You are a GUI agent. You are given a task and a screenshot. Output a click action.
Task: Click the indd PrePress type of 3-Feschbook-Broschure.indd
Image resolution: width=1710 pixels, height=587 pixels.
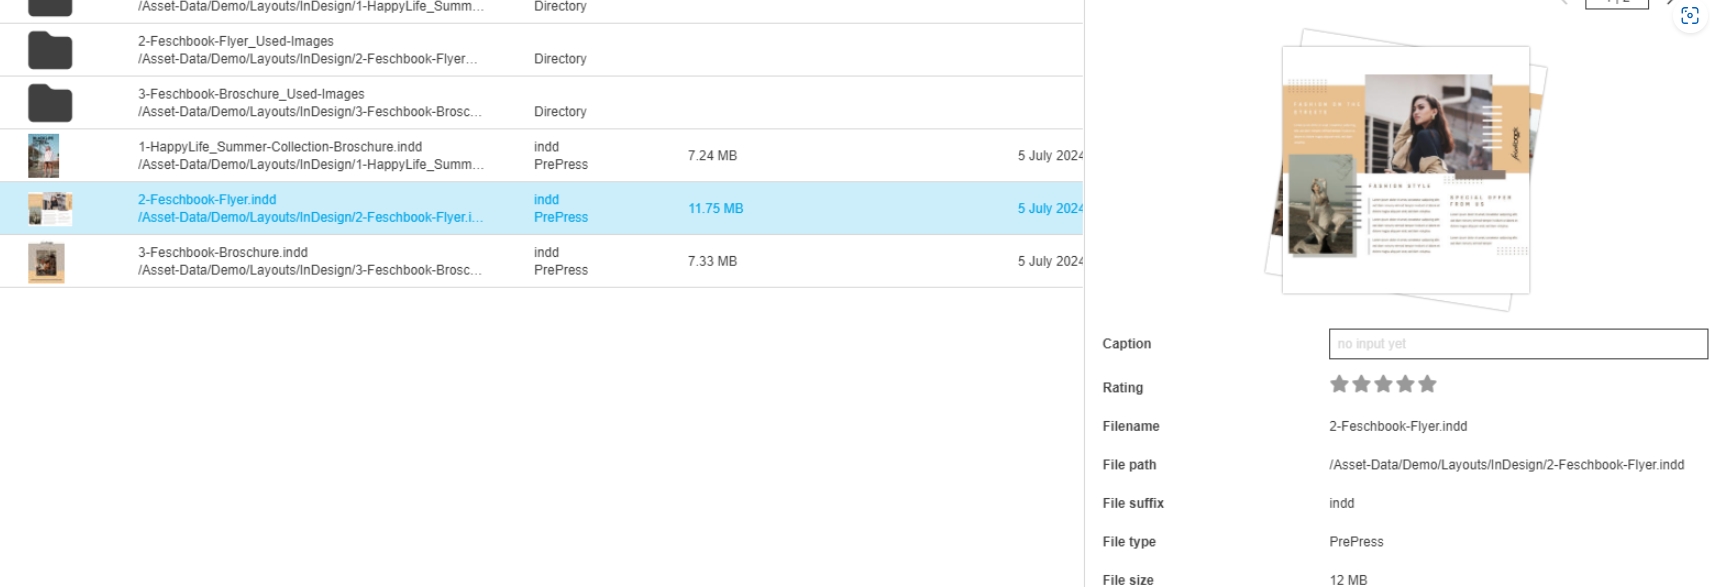(x=561, y=262)
